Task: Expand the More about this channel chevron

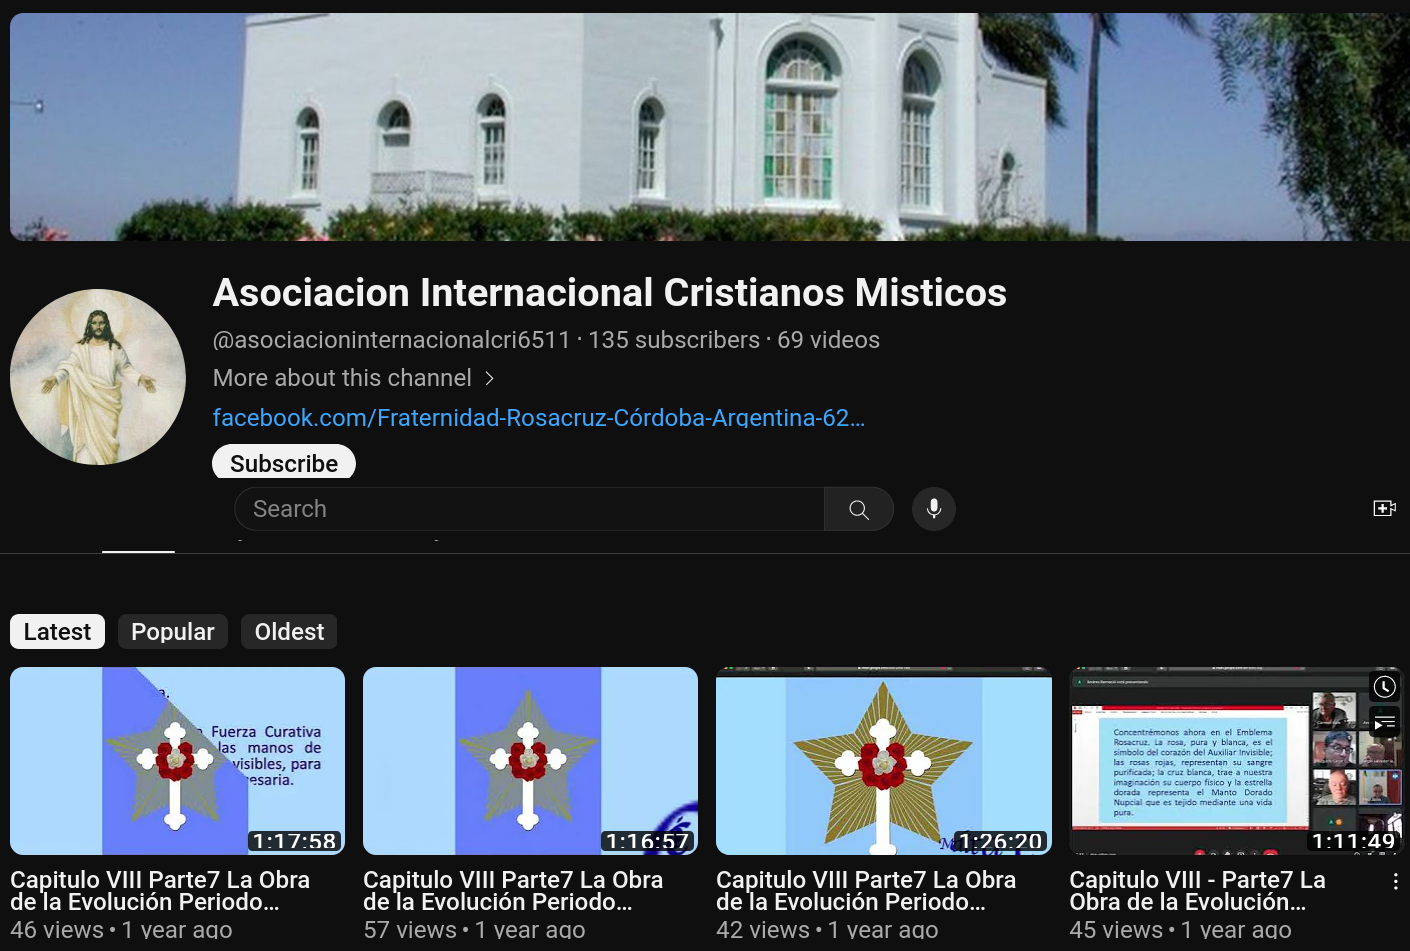Action: click(489, 378)
